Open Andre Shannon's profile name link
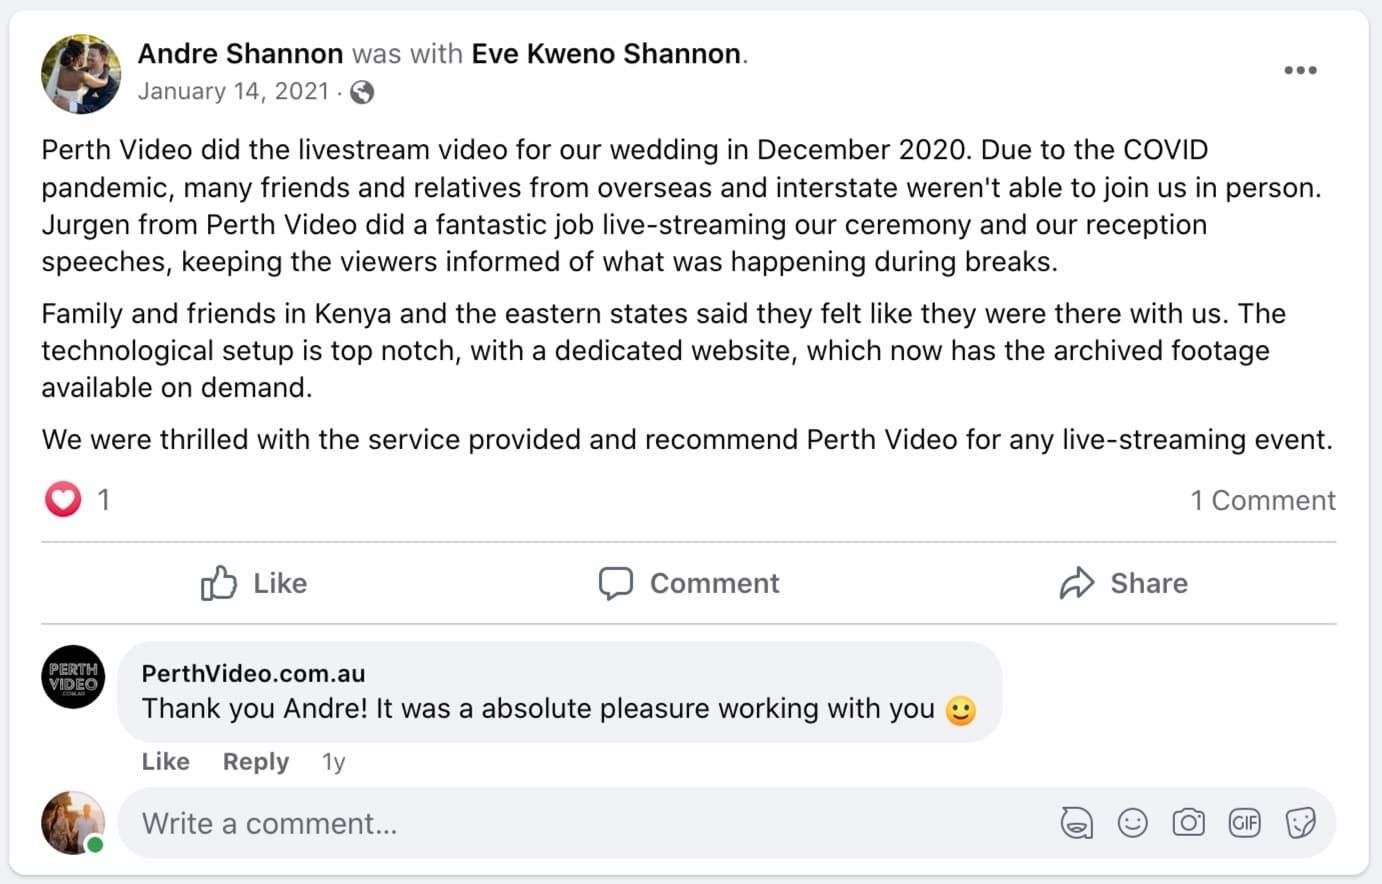The height and width of the screenshot is (884, 1382). 240,54
